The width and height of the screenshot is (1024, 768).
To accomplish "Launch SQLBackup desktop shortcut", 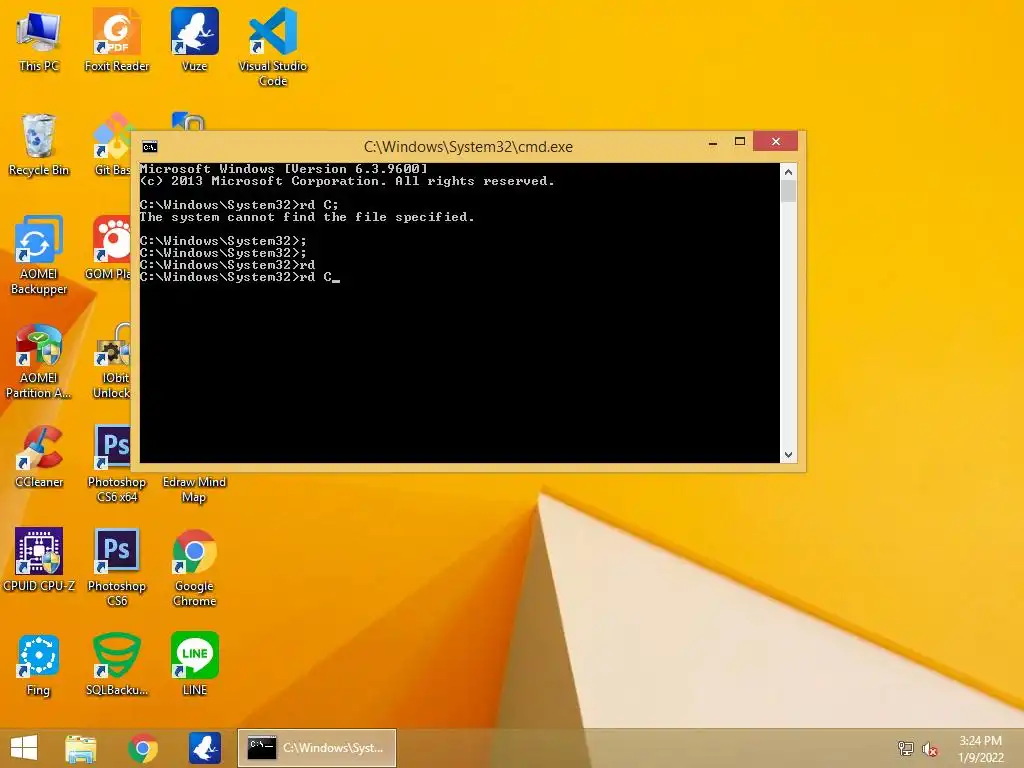I will 116,665.
